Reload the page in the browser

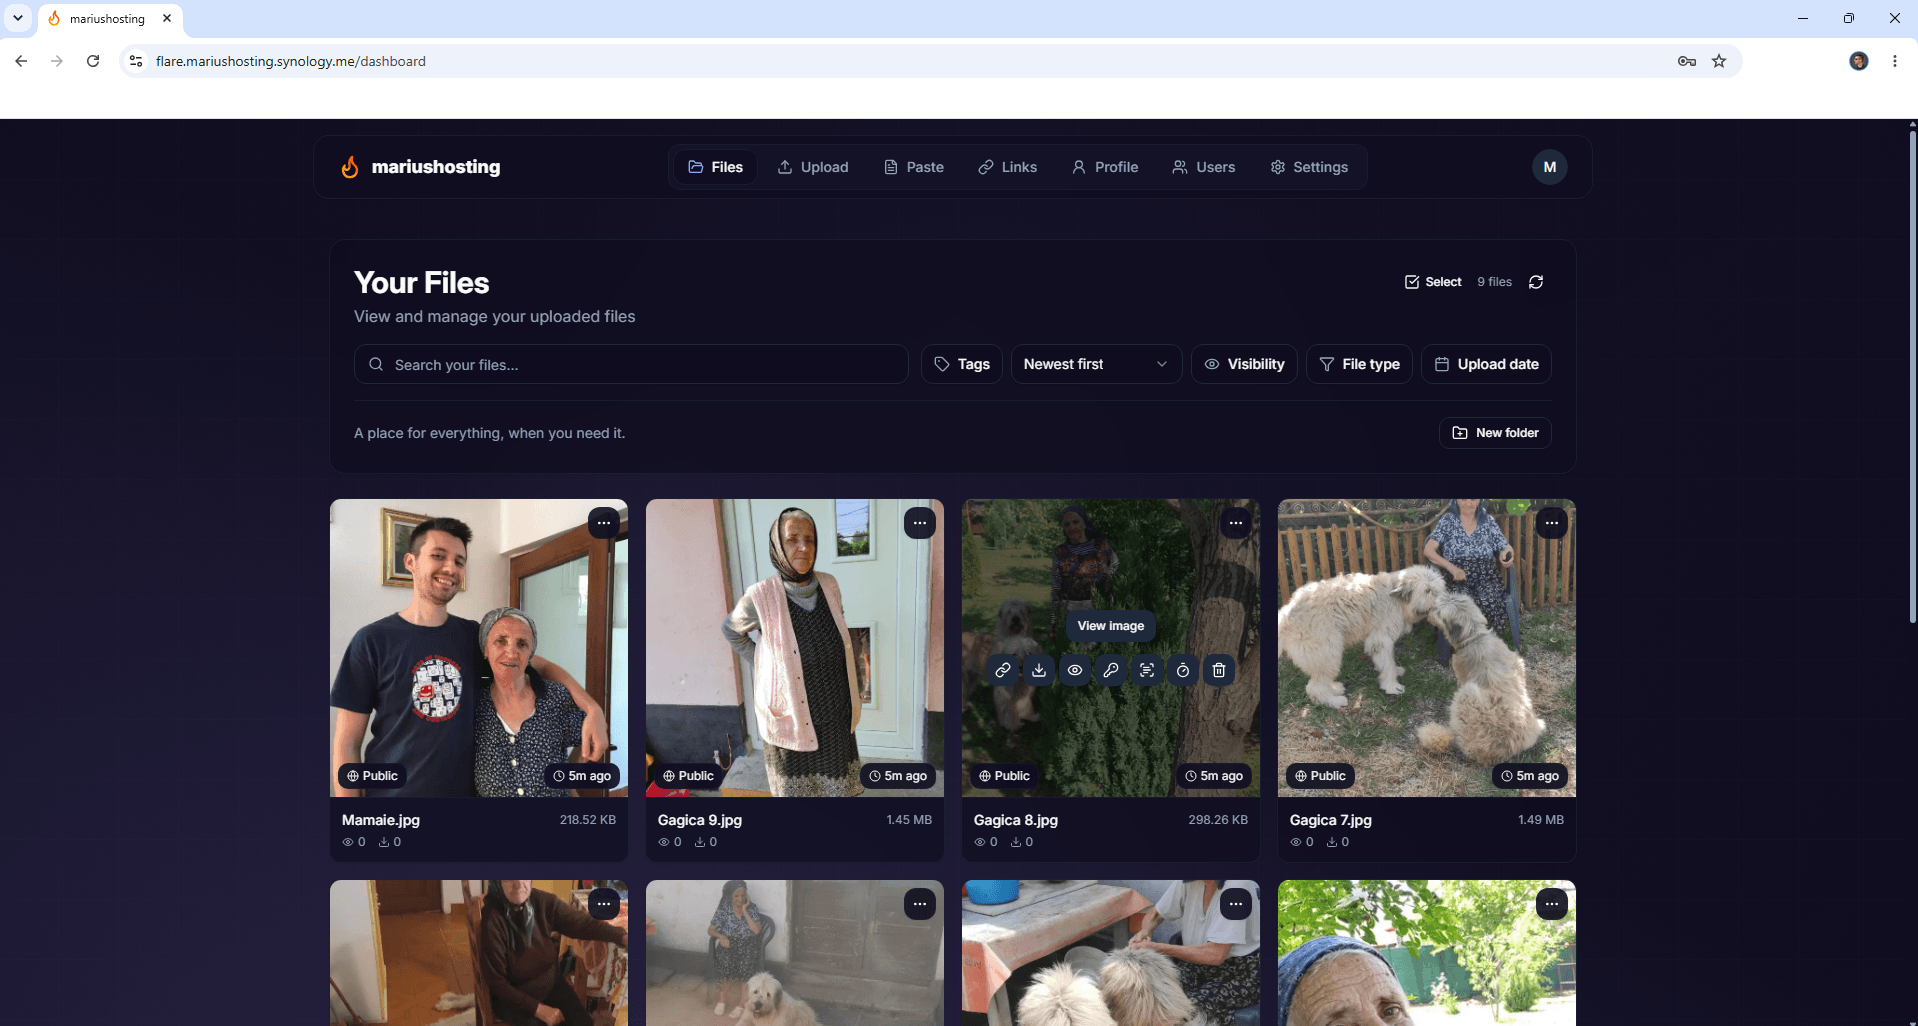pyautogui.click(x=93, y=61)
